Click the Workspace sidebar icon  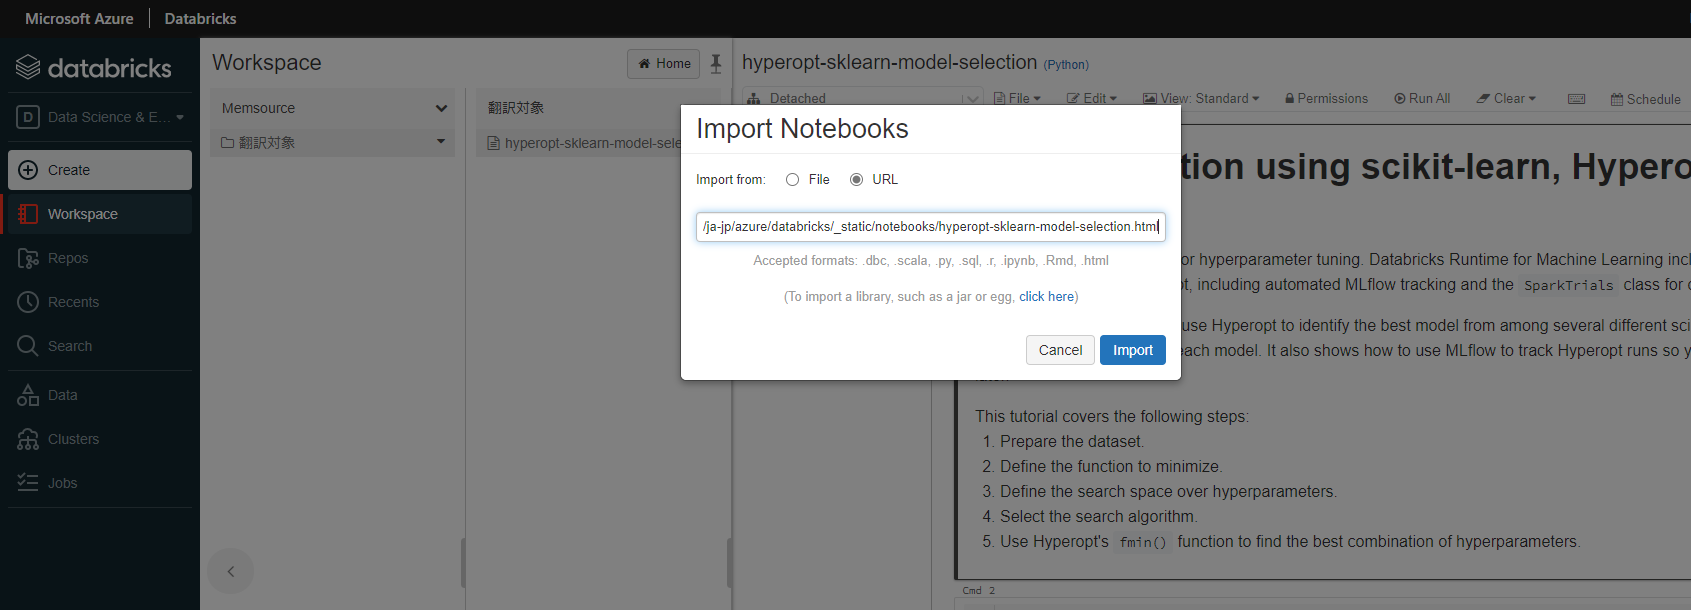point(28,214)
